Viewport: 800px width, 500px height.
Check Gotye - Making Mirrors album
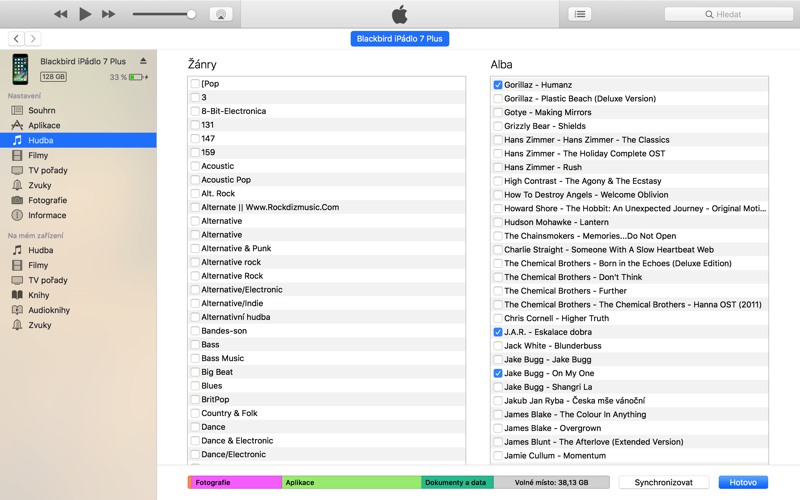(498, 112)
